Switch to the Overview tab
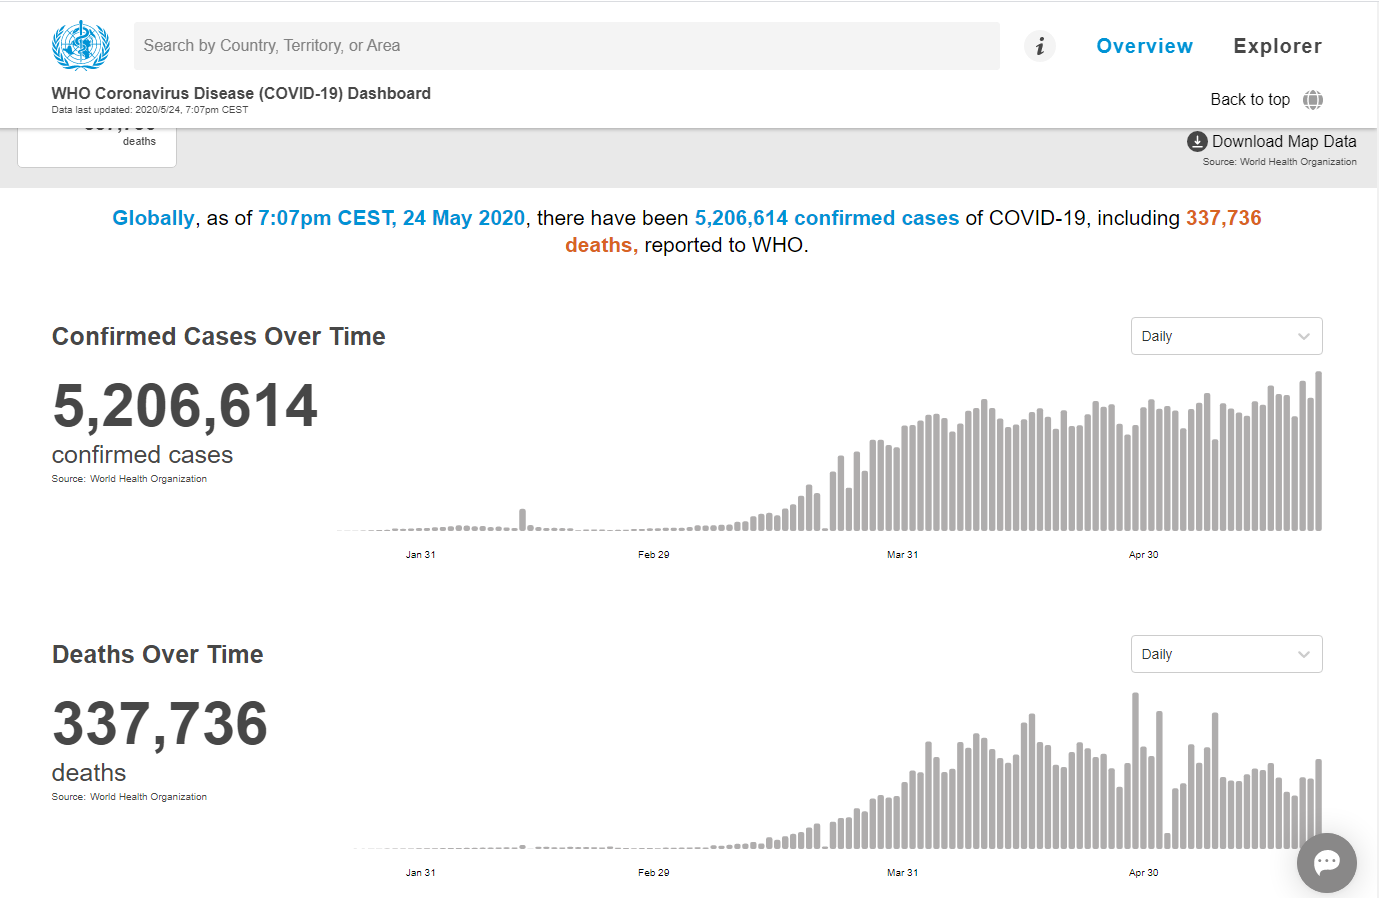The height and width of the screenshot is (898, 1379). pos(1144,46)
